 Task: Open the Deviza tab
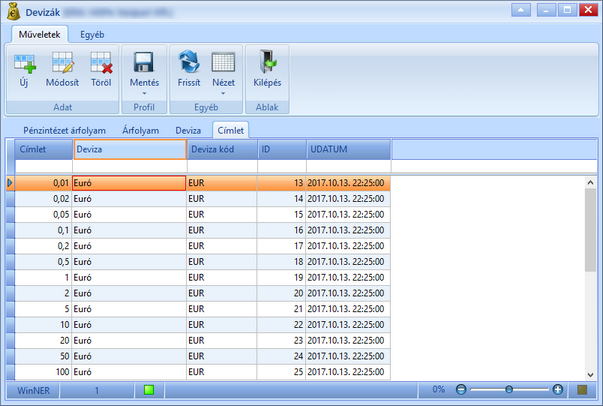(x=188, y=130)
